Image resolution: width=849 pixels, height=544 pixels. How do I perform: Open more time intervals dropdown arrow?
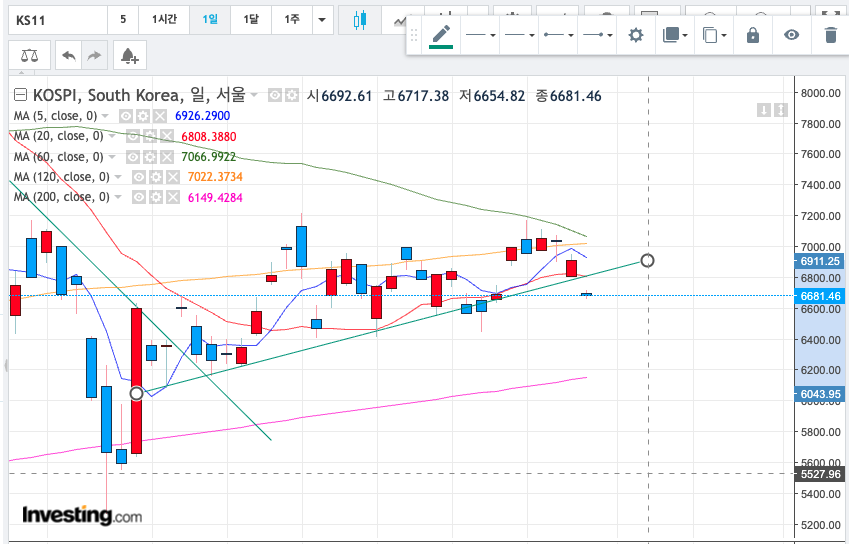(x=322, y=21)
